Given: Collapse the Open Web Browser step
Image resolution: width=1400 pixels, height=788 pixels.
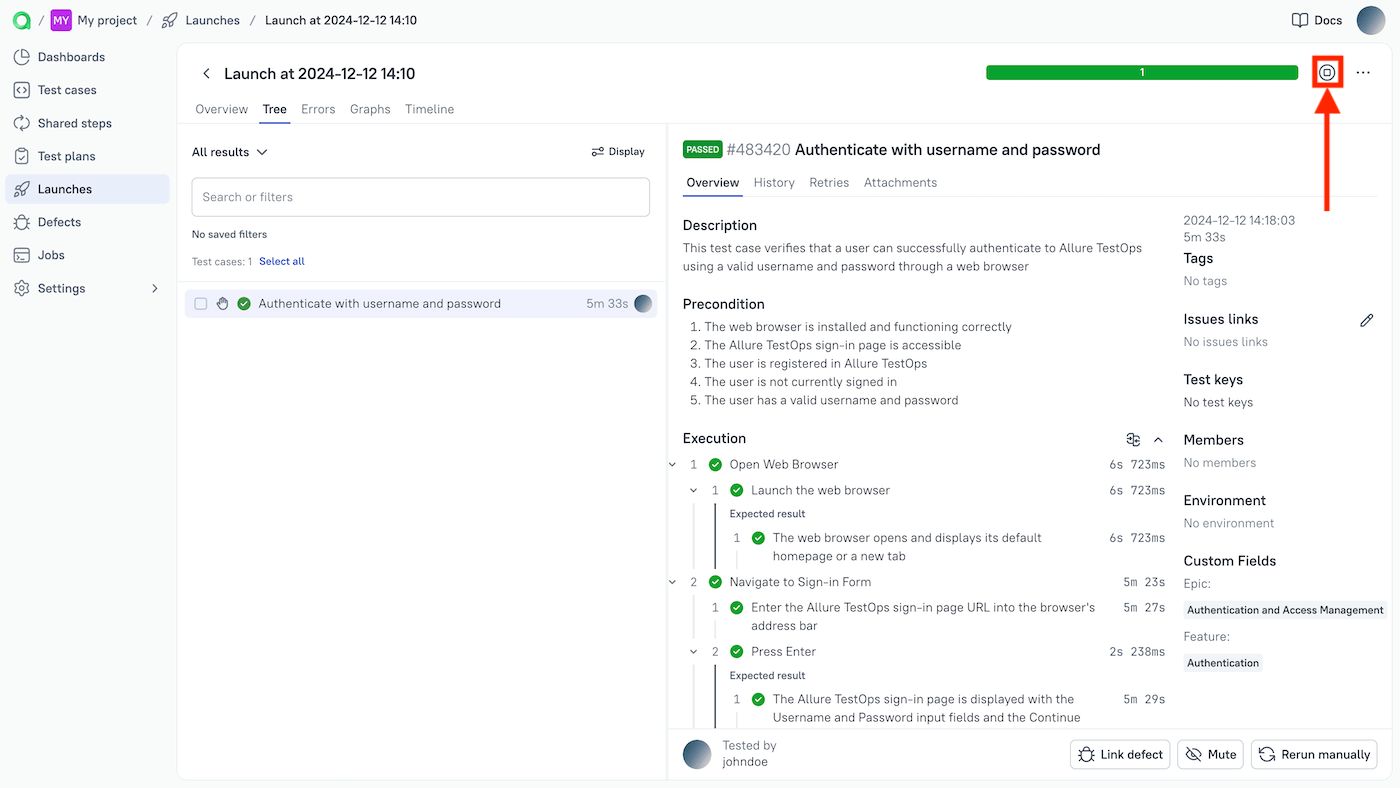Looking at the screenshot, I should pos(673,465).
